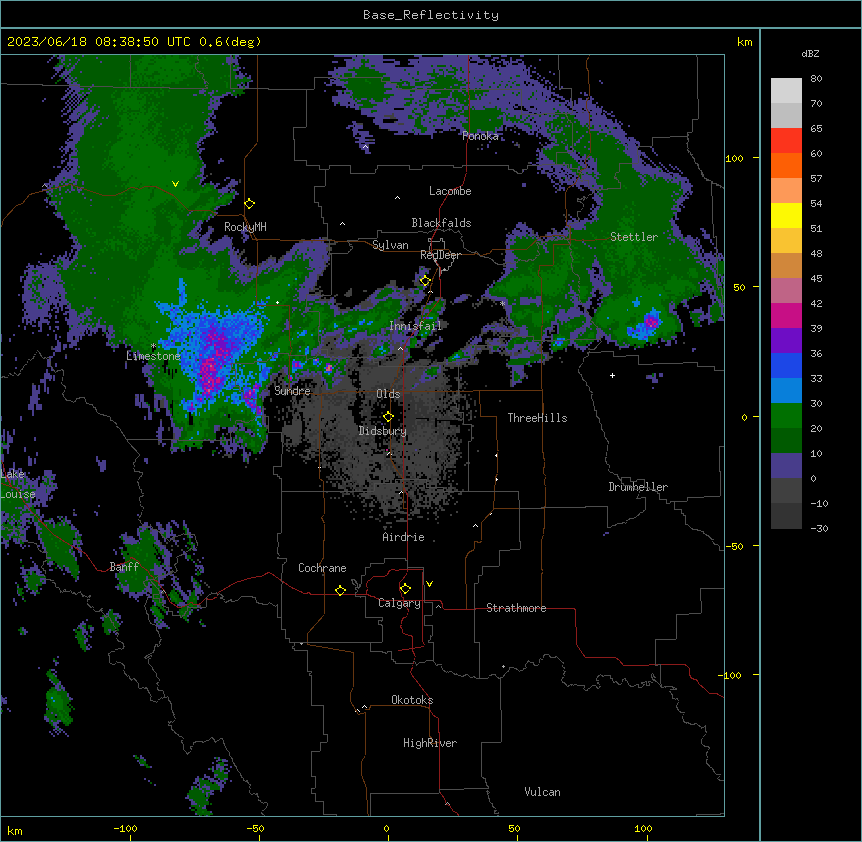Click the Blackfalds city label
Screen dimensions: 862x842
[x=441, y=223]
